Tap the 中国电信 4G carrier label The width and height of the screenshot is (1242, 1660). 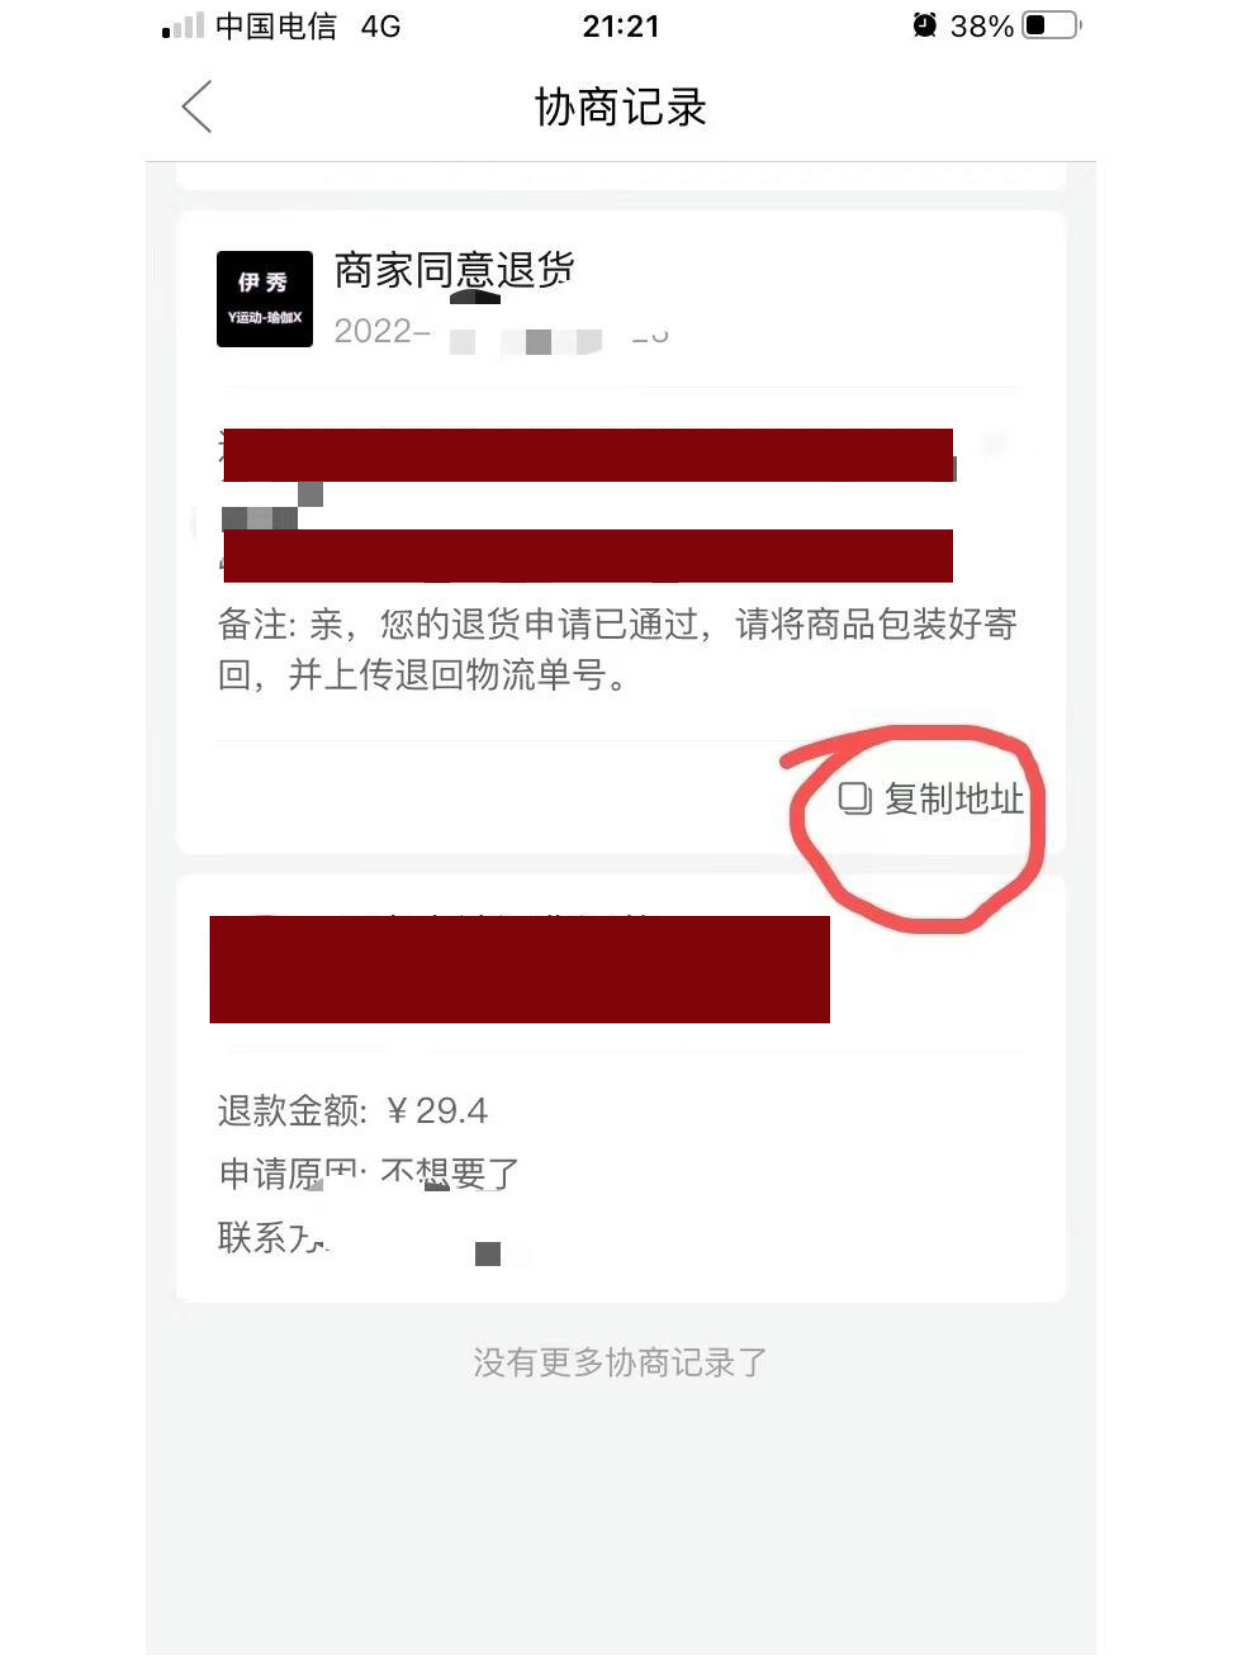pyautogui.click(x=308, y=26)
